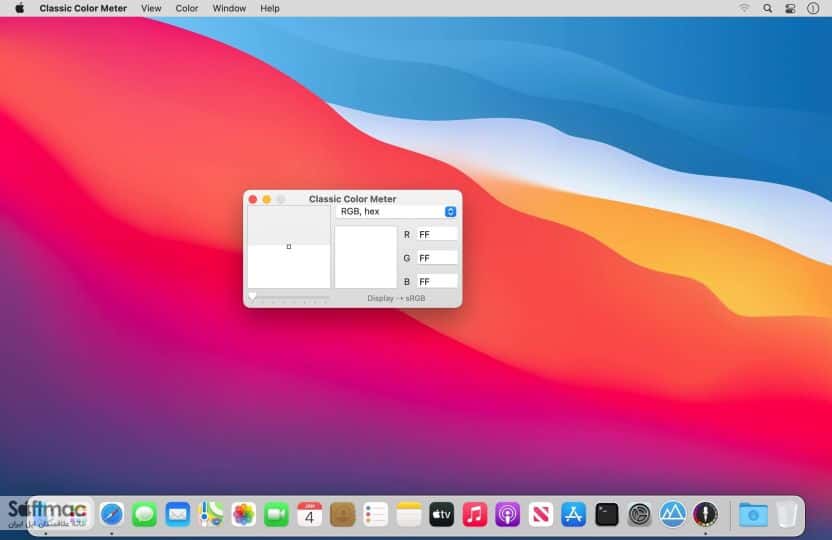832x540 pixels.
Task: Open the App Store in the Dock
Action: pyautogui.click(x=574, y=514)
